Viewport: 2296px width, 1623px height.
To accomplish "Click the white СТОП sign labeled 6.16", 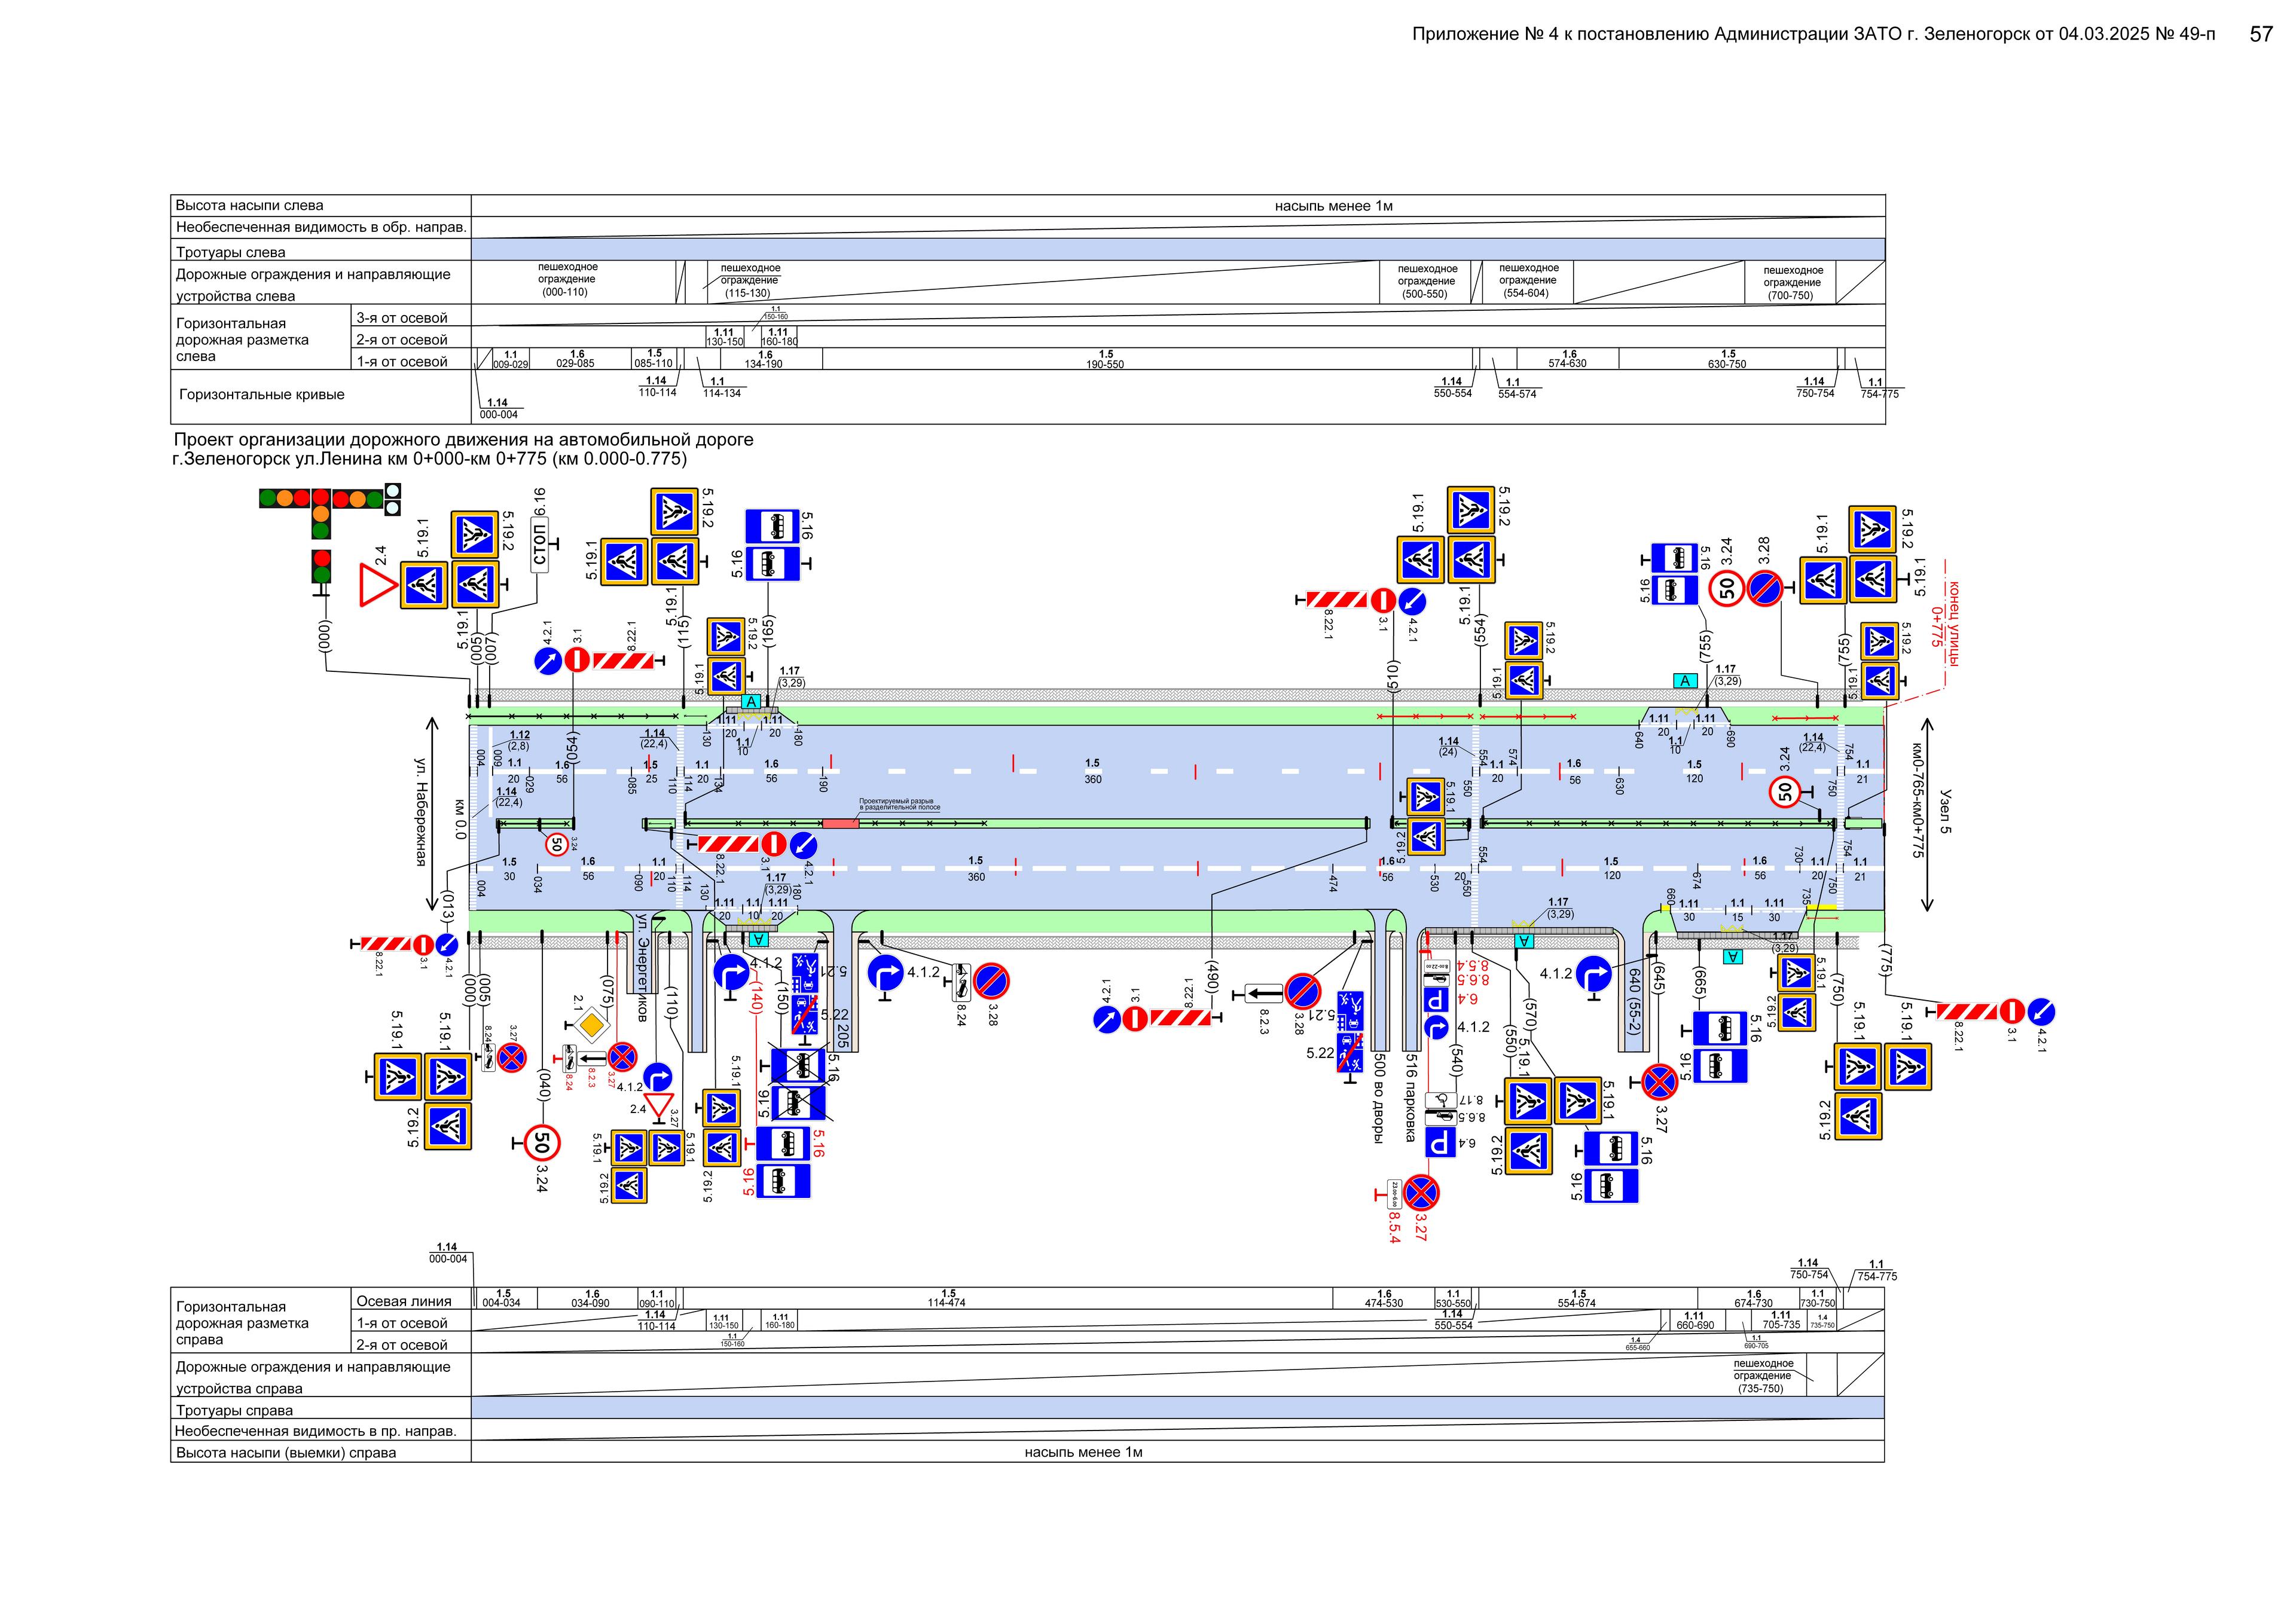I will (540, 546).
